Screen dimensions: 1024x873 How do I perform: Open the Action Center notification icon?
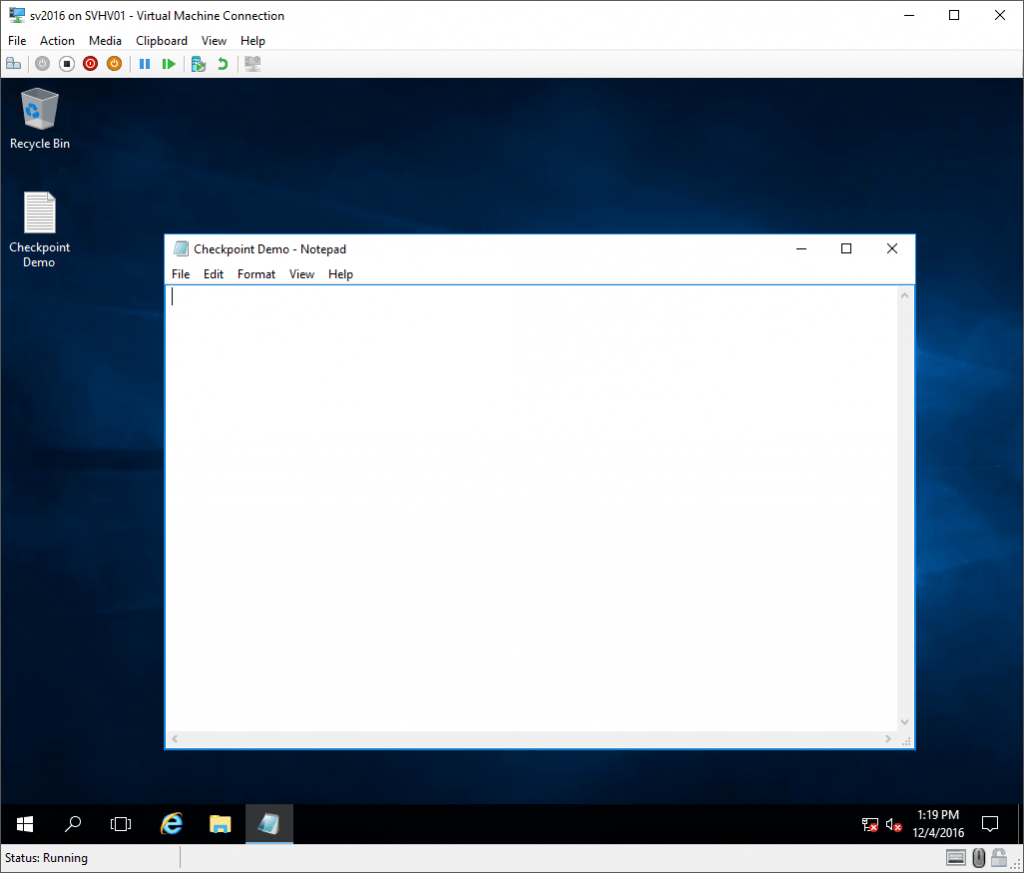click(990, 824)
